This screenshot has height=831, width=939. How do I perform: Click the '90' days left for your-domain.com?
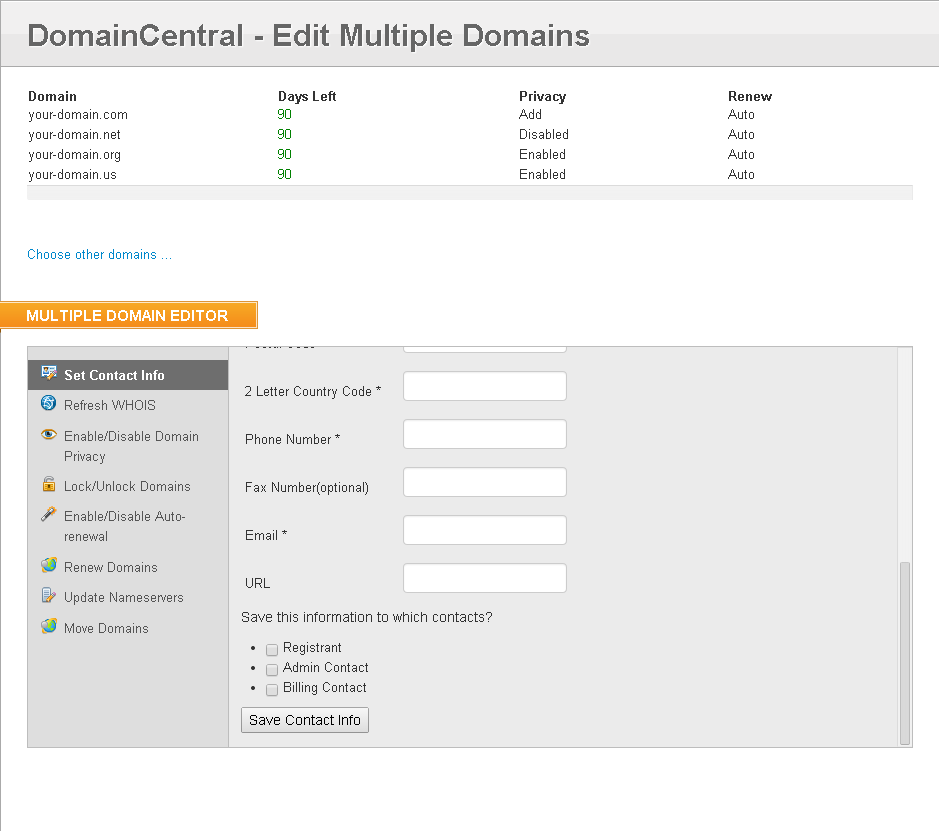pos(284,114)
